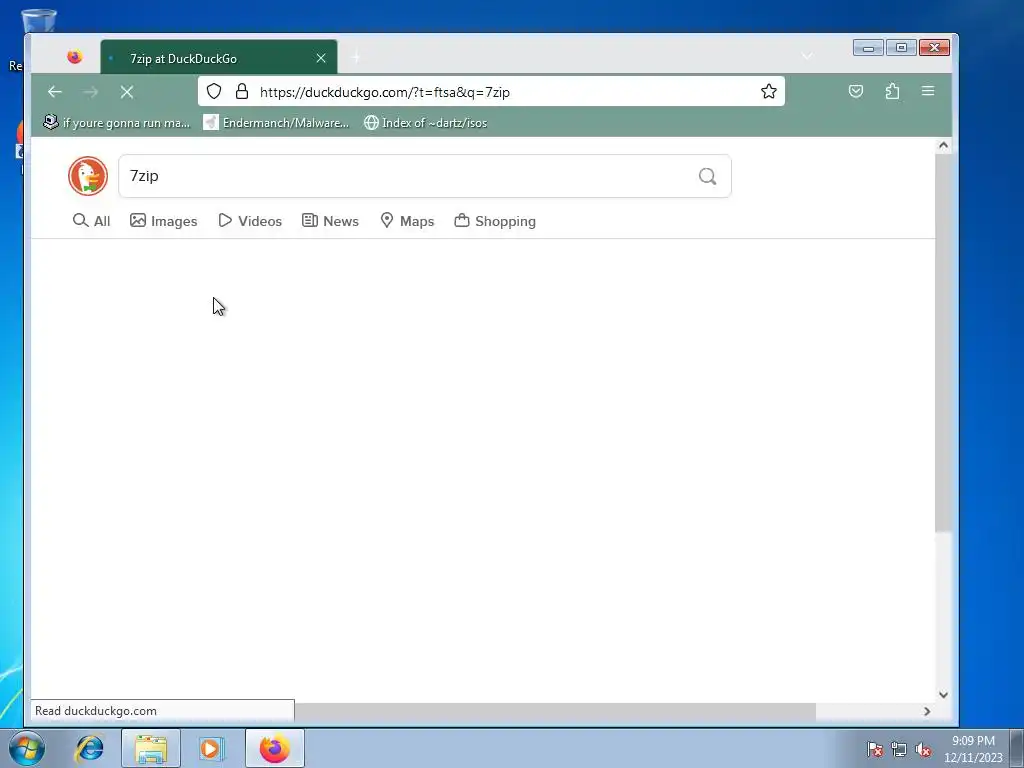The width and height of the screenshot is (1024, 768).
Task: Open the Firefox application menu
Action: 928,91
